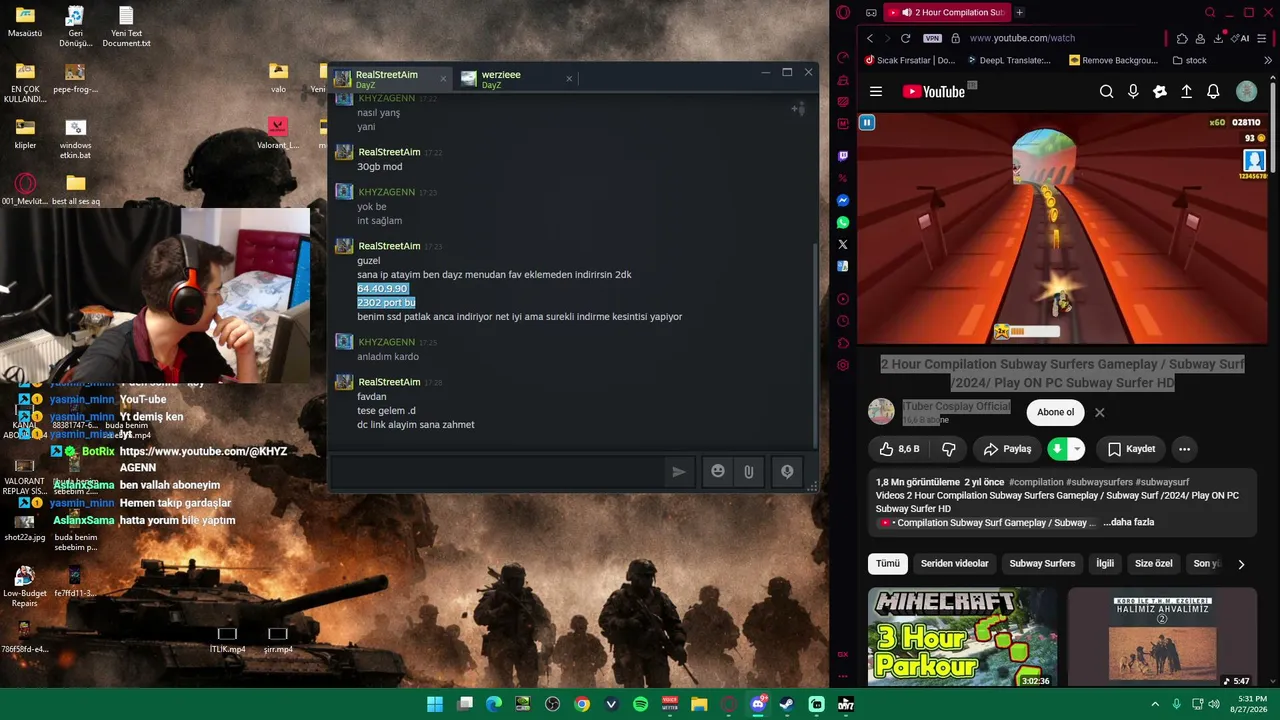Image resolution: width=1280 pixels, height=720 pixels.
Task: Like the Subway Surfers video
Action: [898, 449]
